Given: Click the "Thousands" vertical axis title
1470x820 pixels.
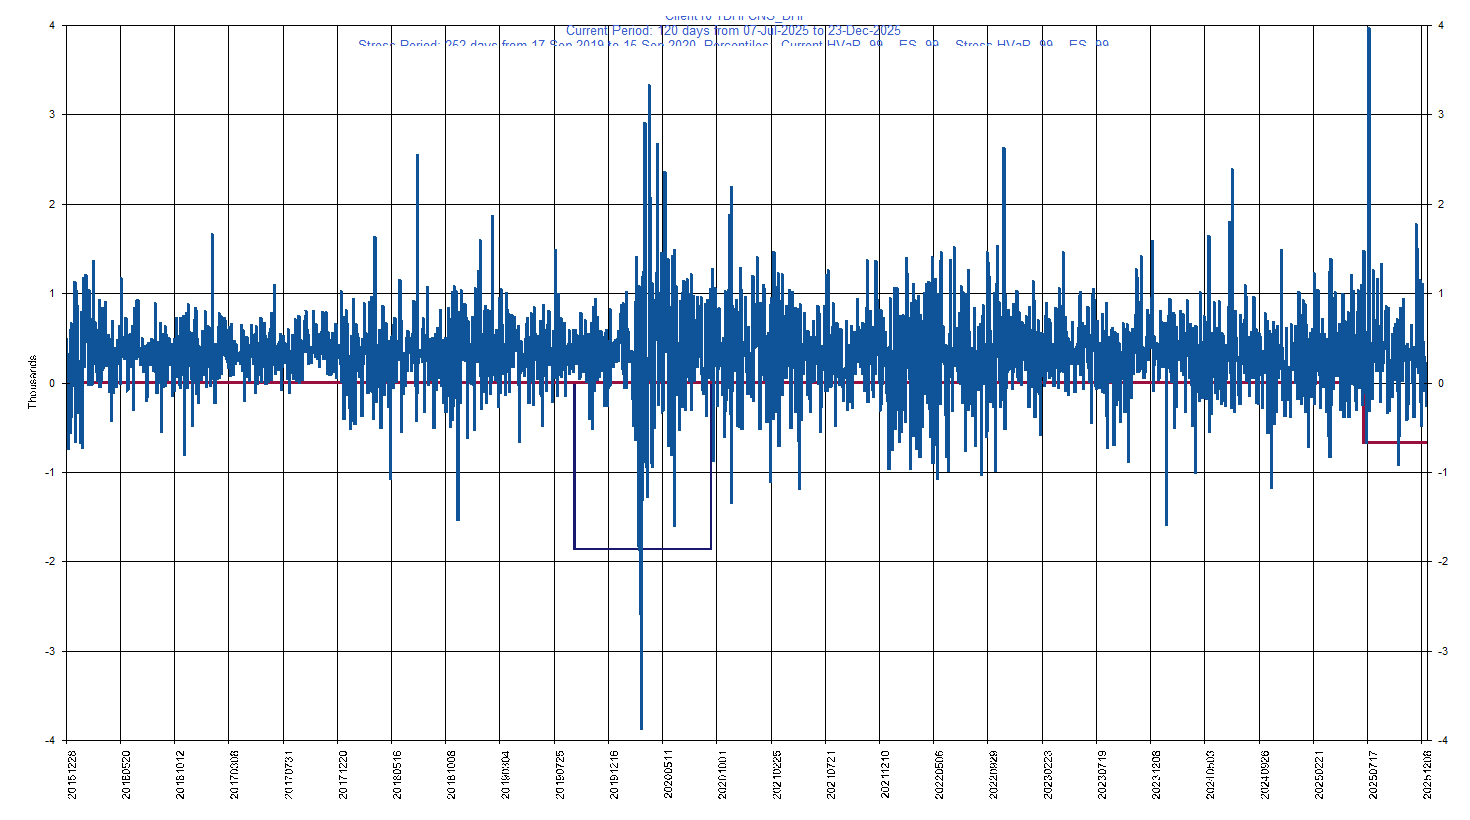Looking at the screenshot, I should (x=32, y=382).
